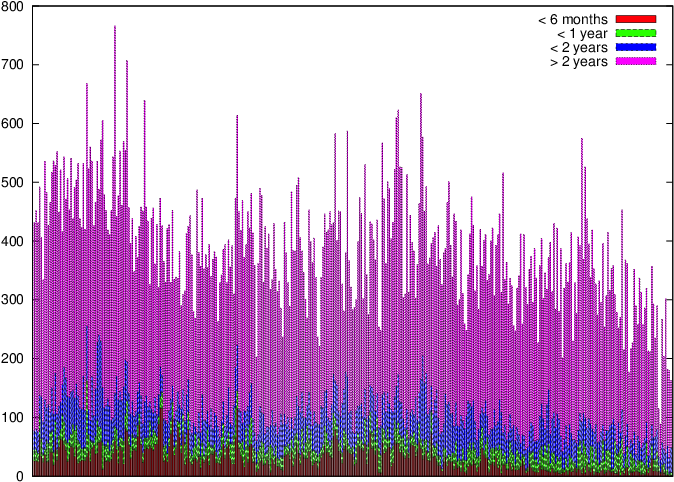Click the dark red band at chart bottom
Viewport: 674px width, 482px height.
300,470
